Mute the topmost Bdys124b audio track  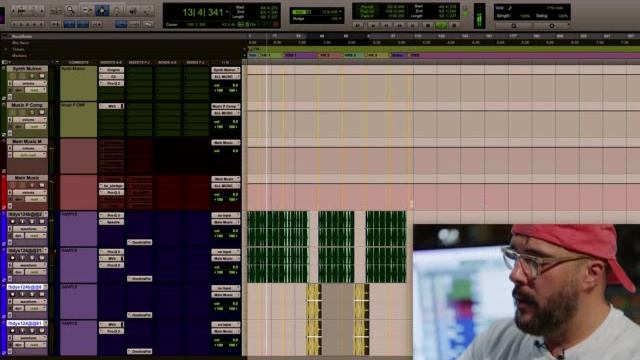(42, 221)
